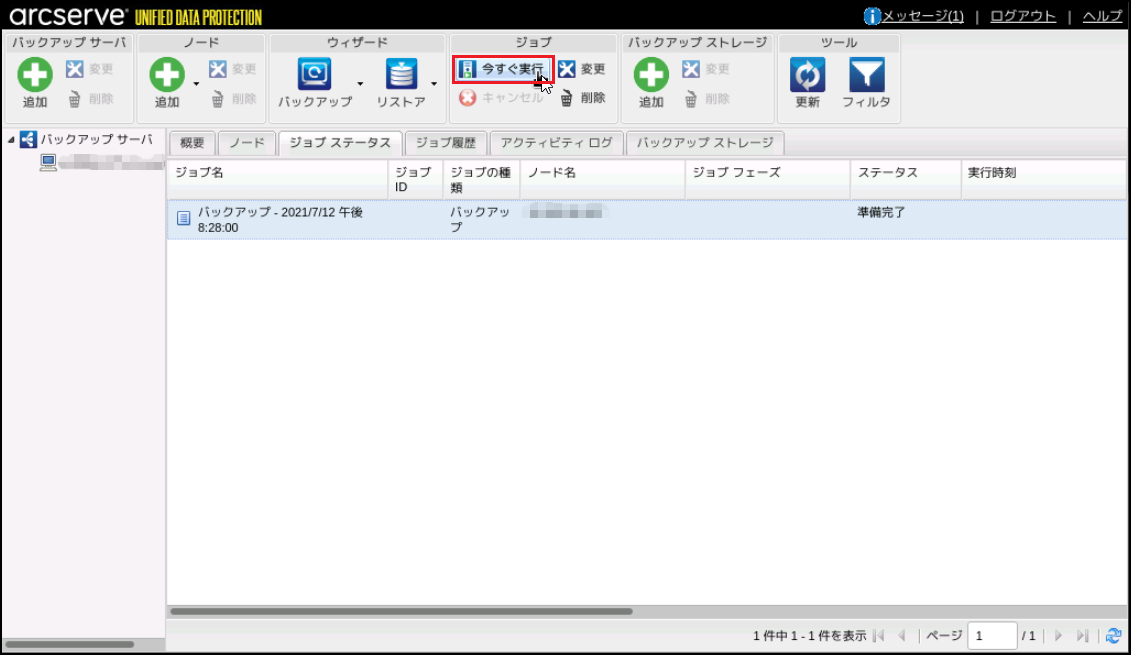The width and height of the screenshot is (1131, 655).
Task: Click the pager refresh icon at bottom right
Action: tap(1113, 636)
